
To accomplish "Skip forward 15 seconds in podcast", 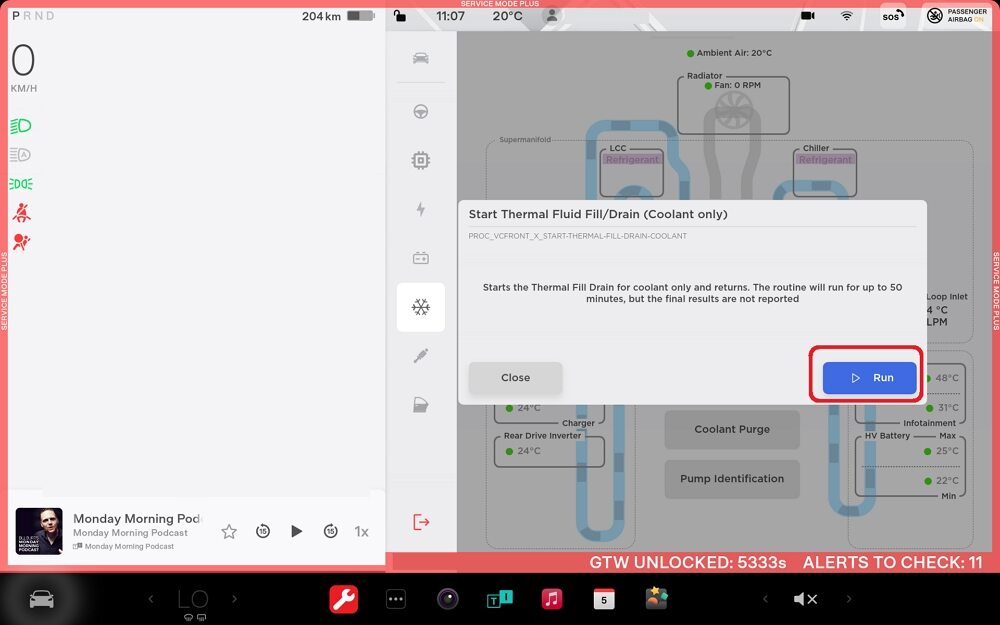I will (x=330, y=532).
